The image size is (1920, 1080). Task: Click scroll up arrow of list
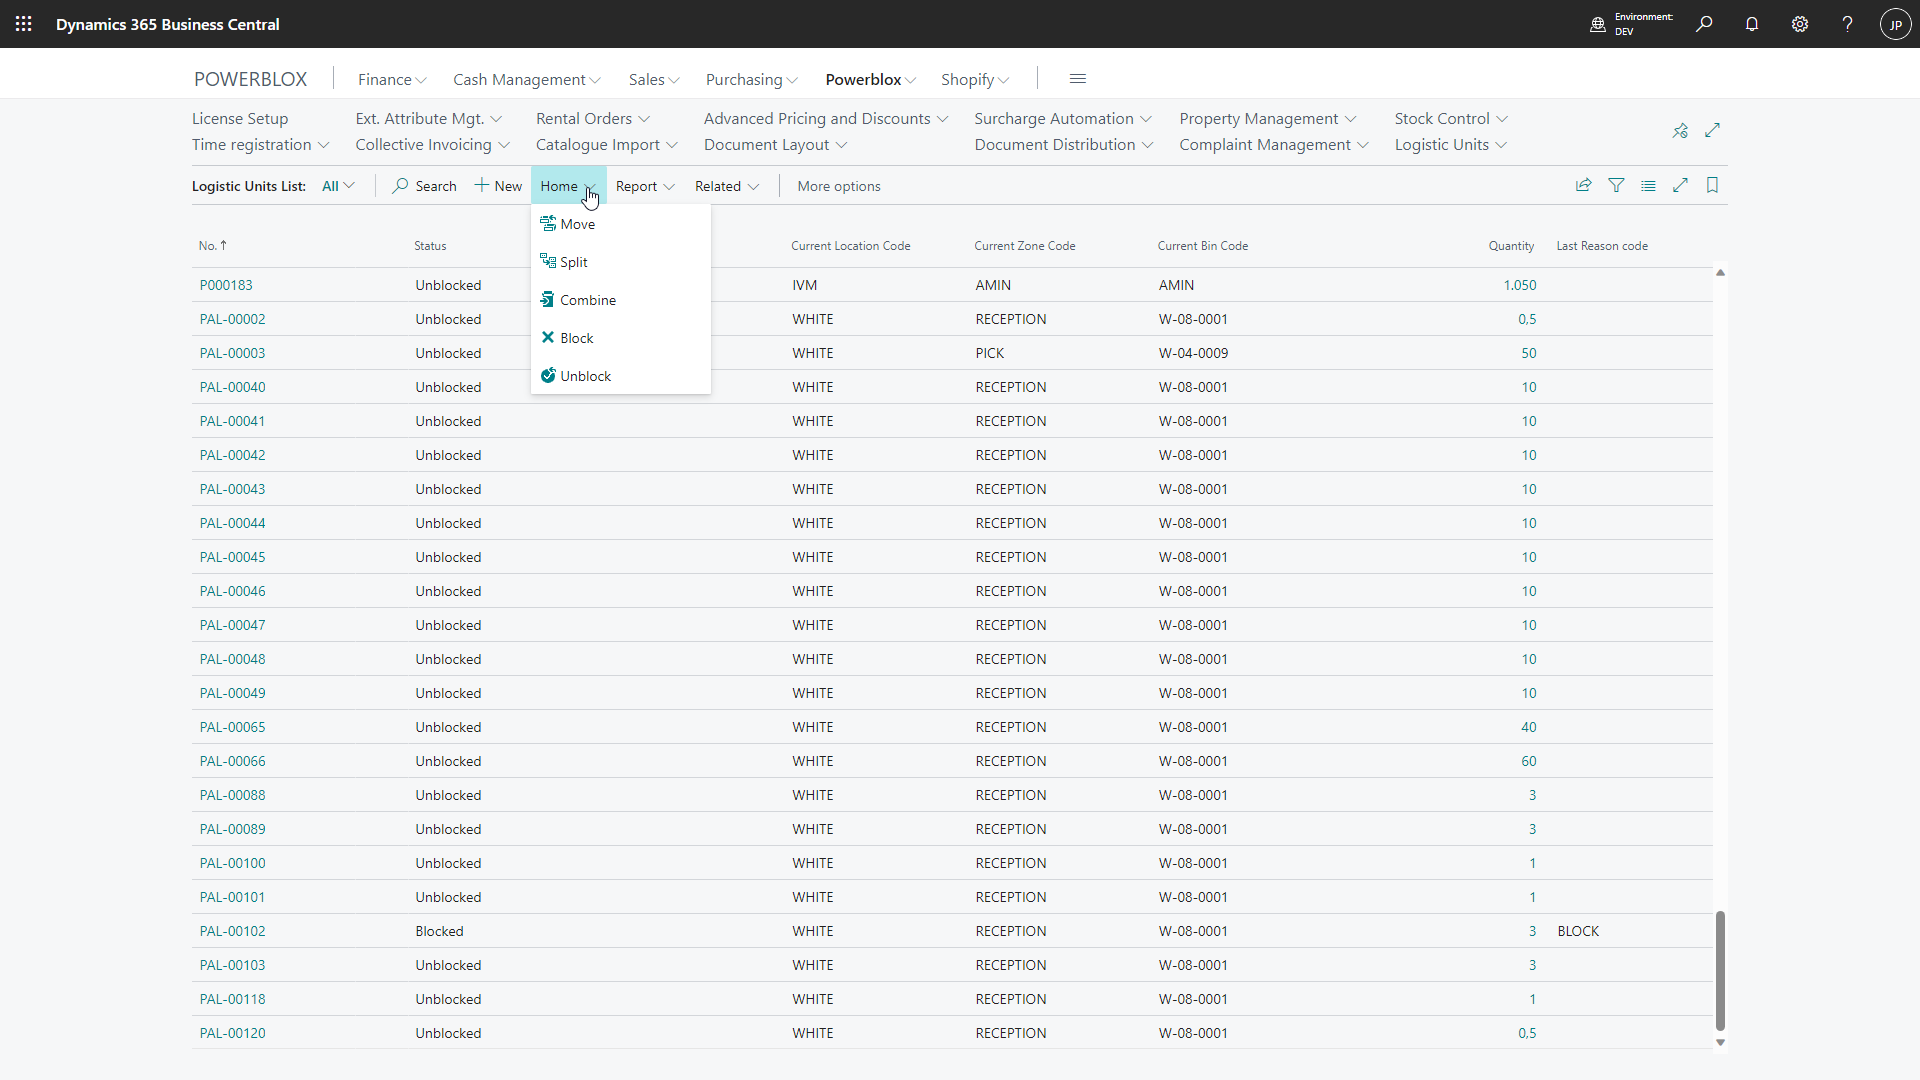(1720, 272)
